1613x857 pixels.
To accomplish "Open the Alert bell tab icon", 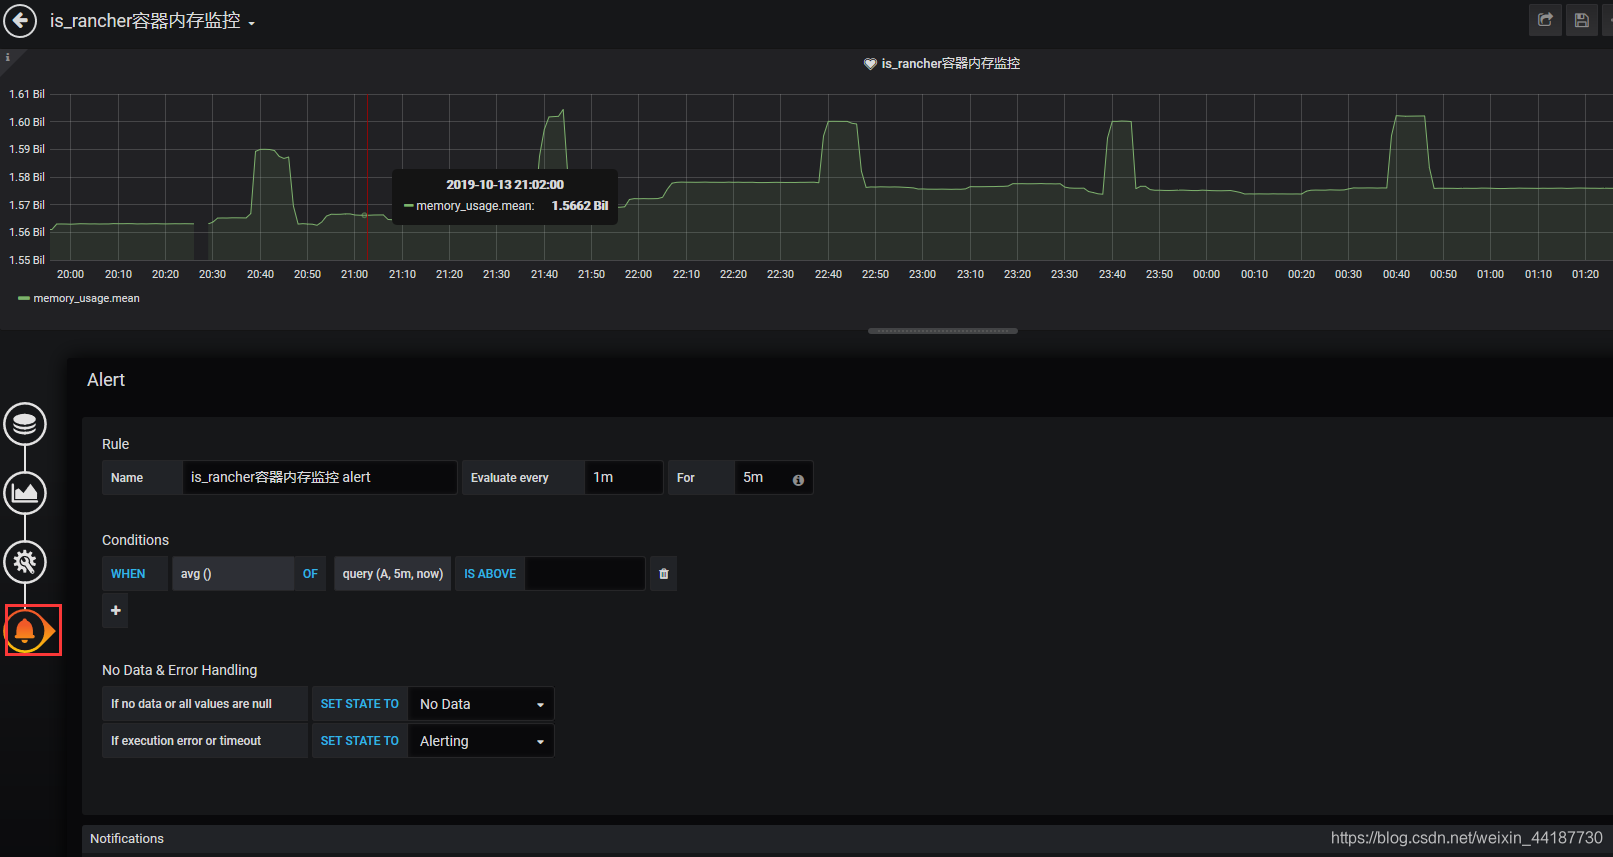I will point(26,631).
